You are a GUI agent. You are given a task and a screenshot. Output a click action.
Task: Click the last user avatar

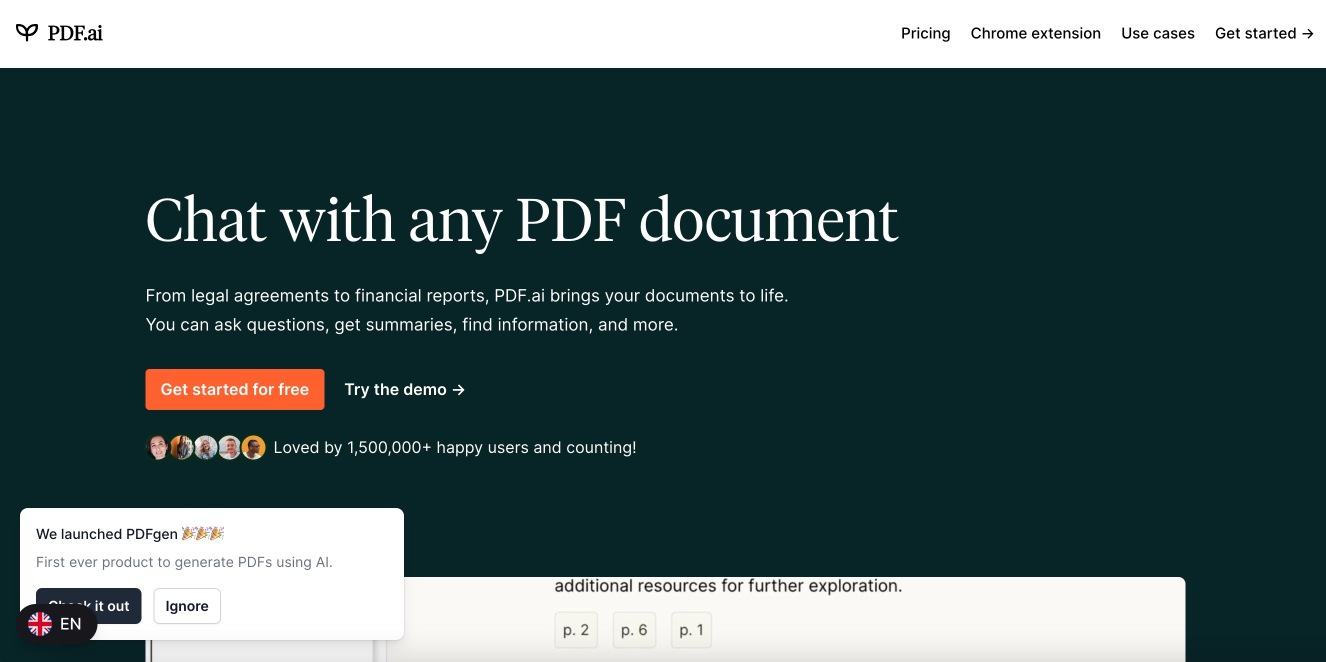coord(254,447)
